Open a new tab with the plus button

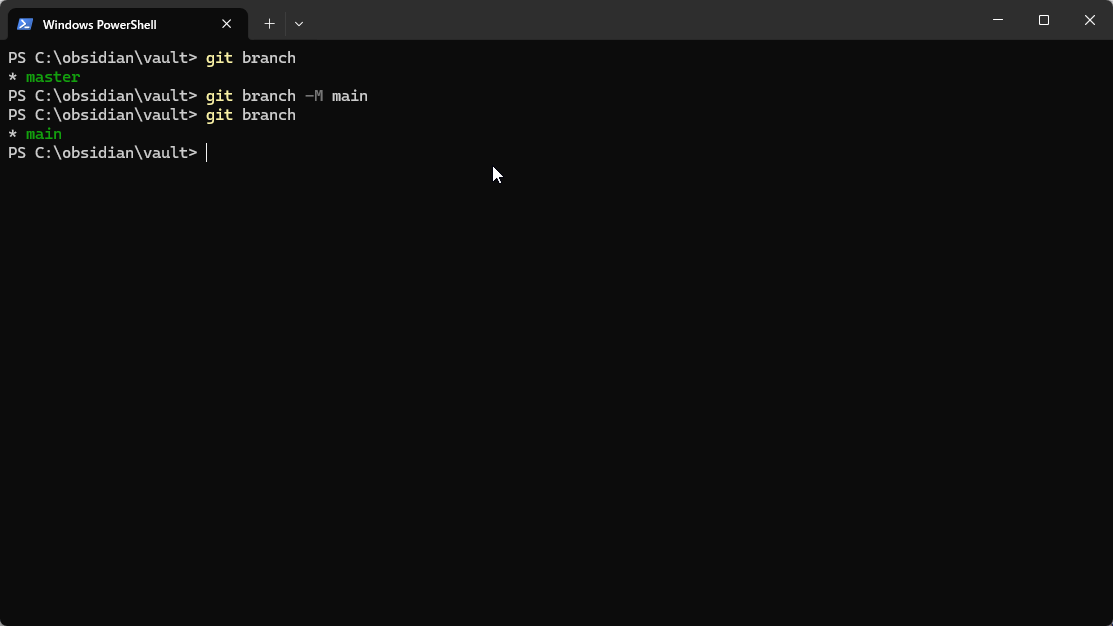pyautogui.click(x=269, y=23)
